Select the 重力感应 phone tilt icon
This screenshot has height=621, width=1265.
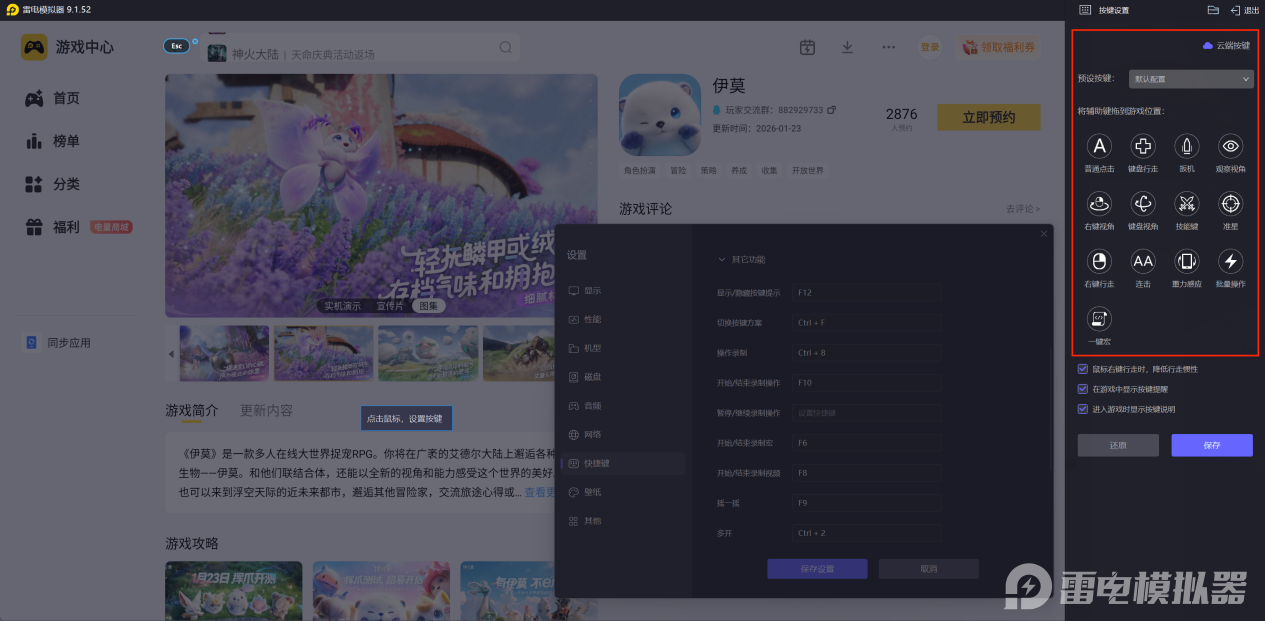pos(1186,261)
